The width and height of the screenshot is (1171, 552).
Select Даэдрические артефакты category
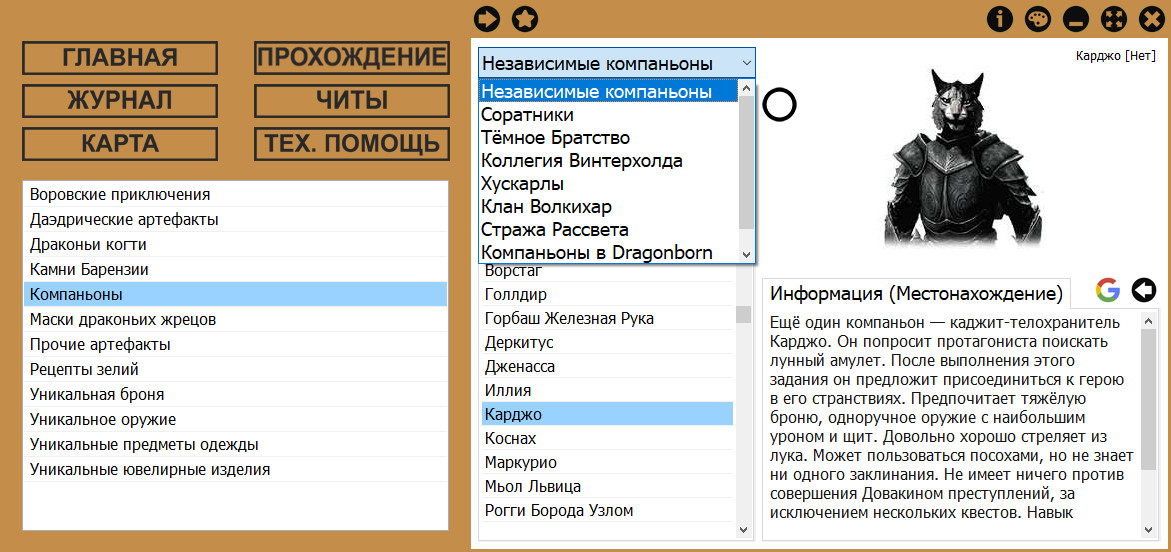tap(235, 220)
